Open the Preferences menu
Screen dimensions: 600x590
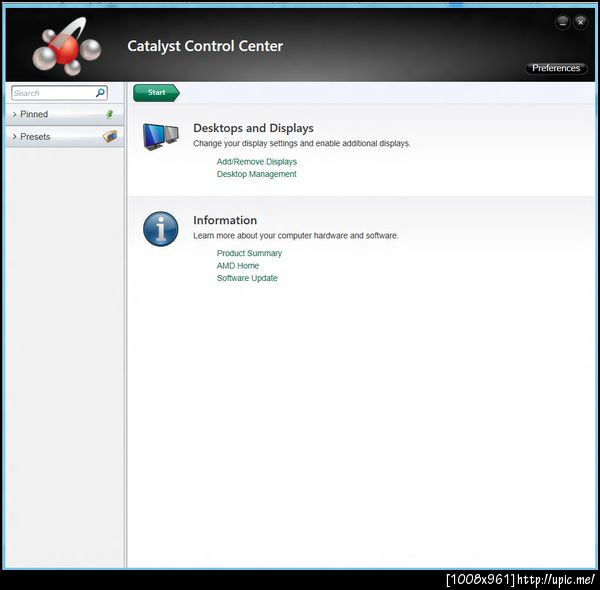coord(556,68)
